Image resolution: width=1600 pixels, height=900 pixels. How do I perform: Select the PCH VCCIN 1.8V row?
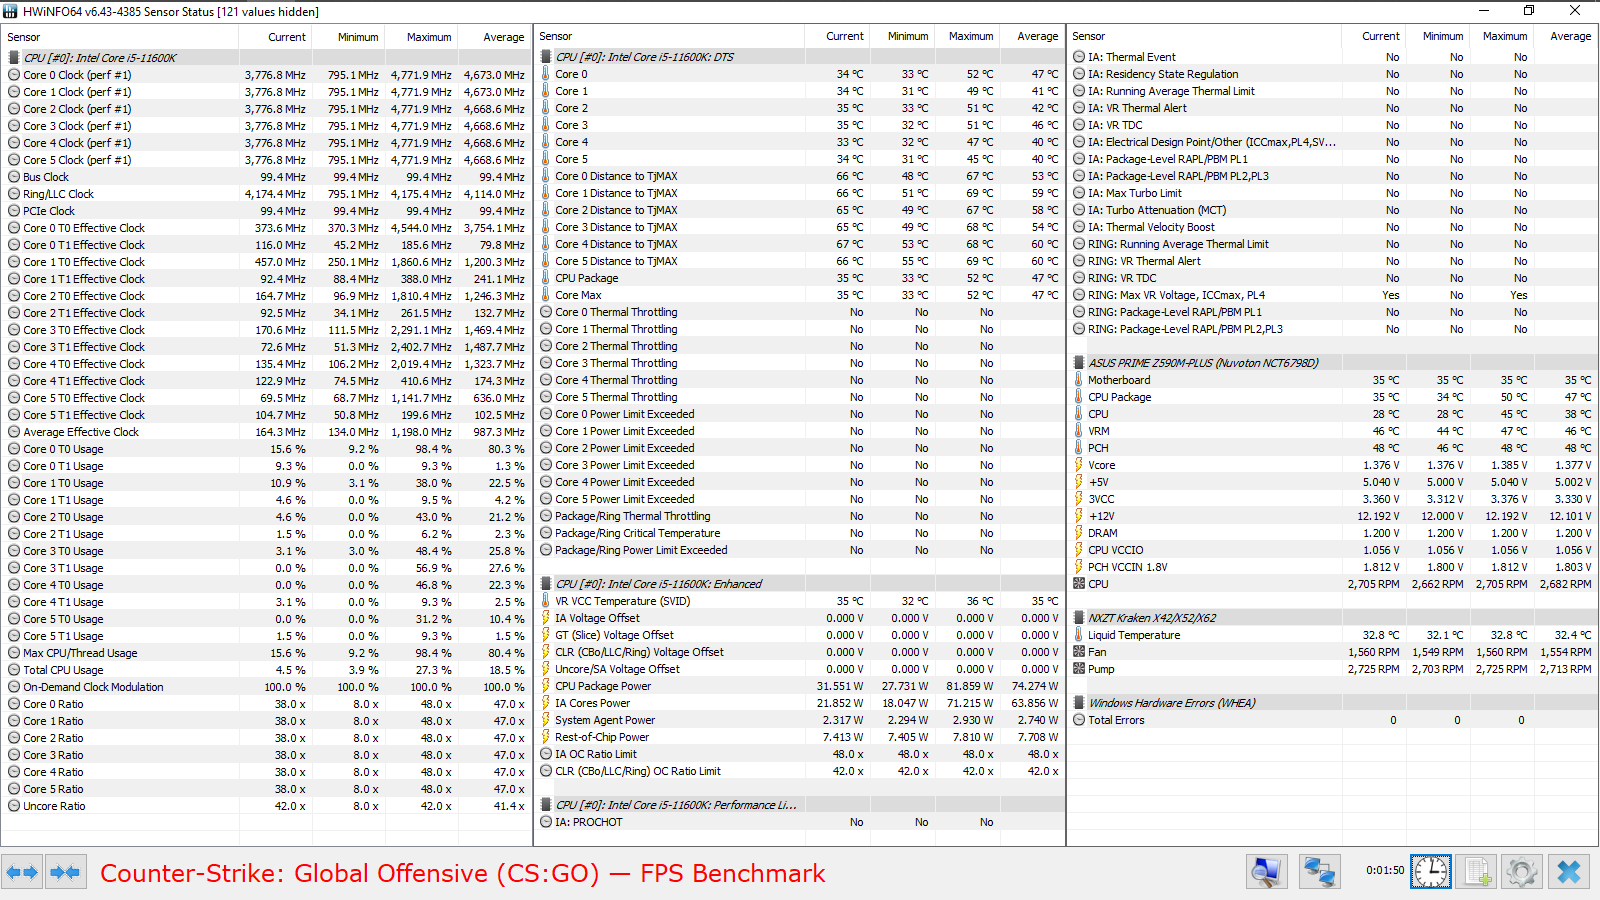[x=1333, y=567]
